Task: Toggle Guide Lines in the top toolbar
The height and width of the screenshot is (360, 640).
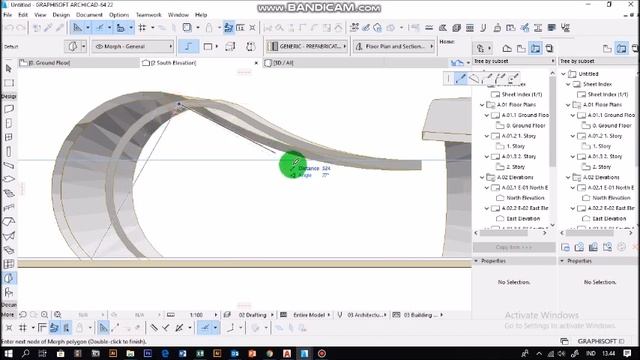Action: (77, 28)
